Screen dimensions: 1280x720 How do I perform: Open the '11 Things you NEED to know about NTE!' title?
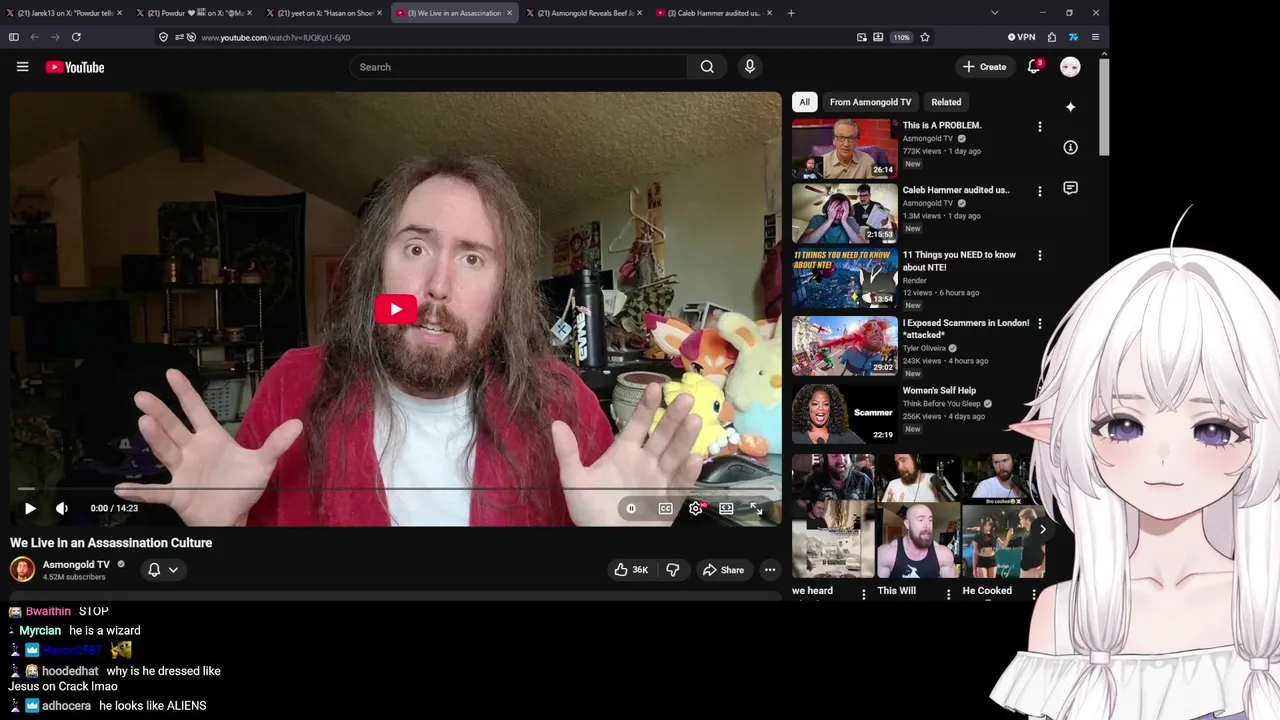(959, 261)
